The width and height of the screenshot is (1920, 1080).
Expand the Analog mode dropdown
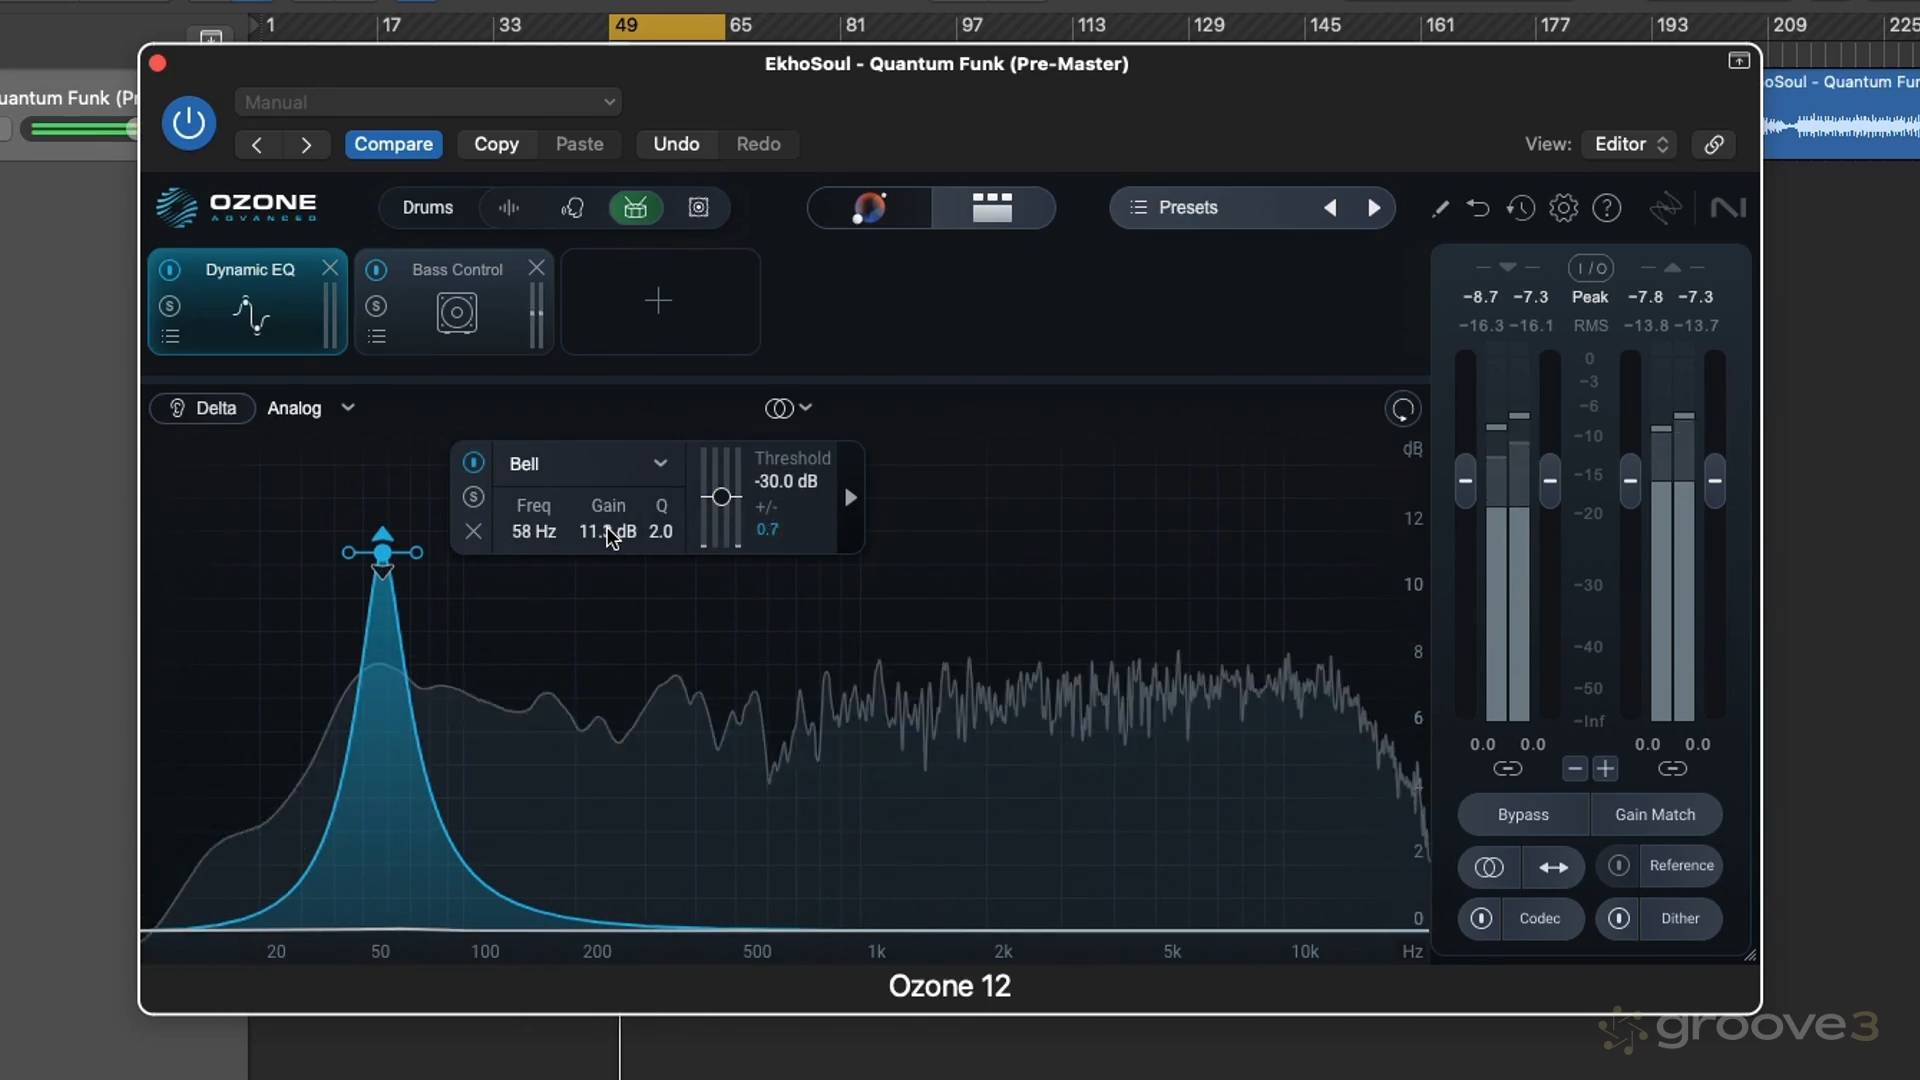click(x=347, y=408)
